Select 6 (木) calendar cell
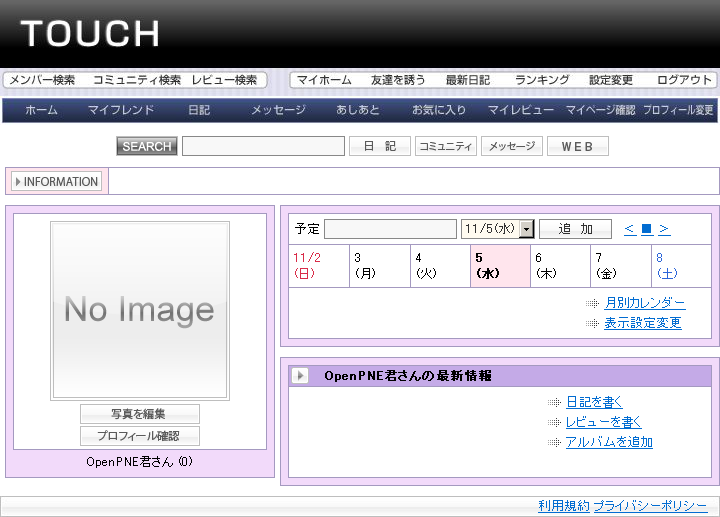The width and height of the screenshot is (720, 517). coord(561,266)
